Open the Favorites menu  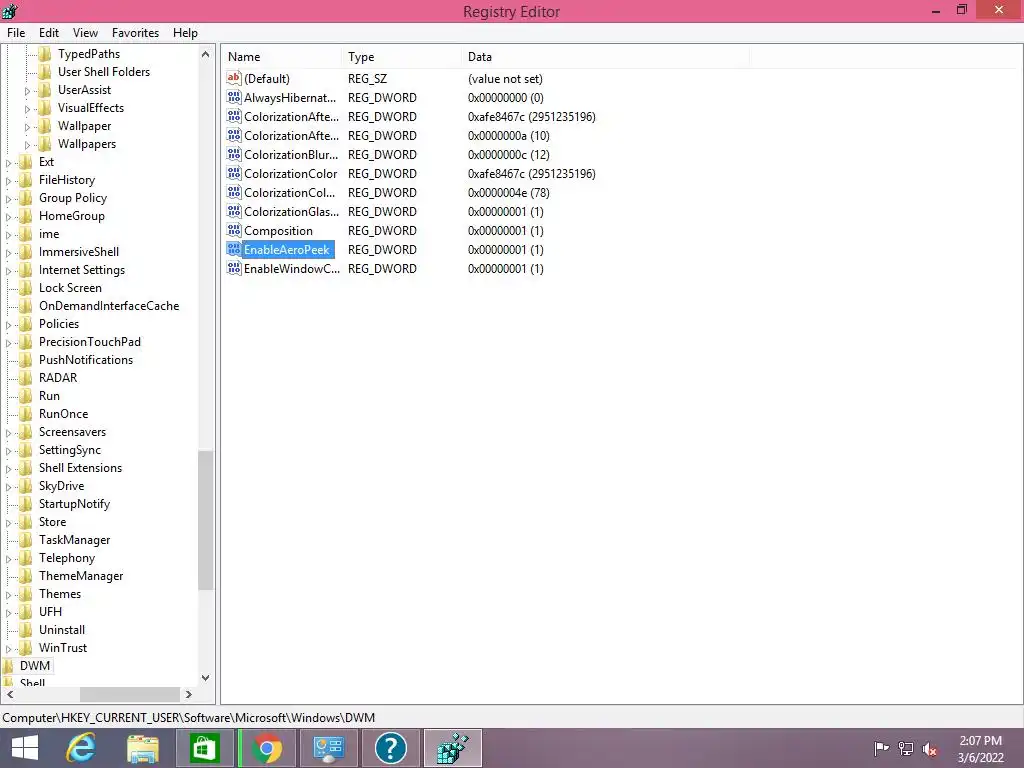(135, 33)
